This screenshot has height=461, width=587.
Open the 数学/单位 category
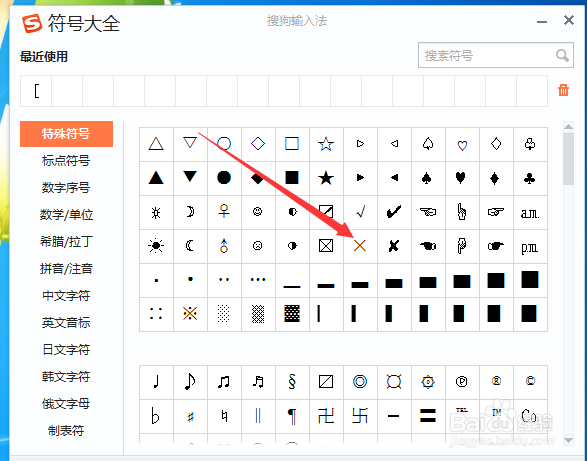pos(66,215)
